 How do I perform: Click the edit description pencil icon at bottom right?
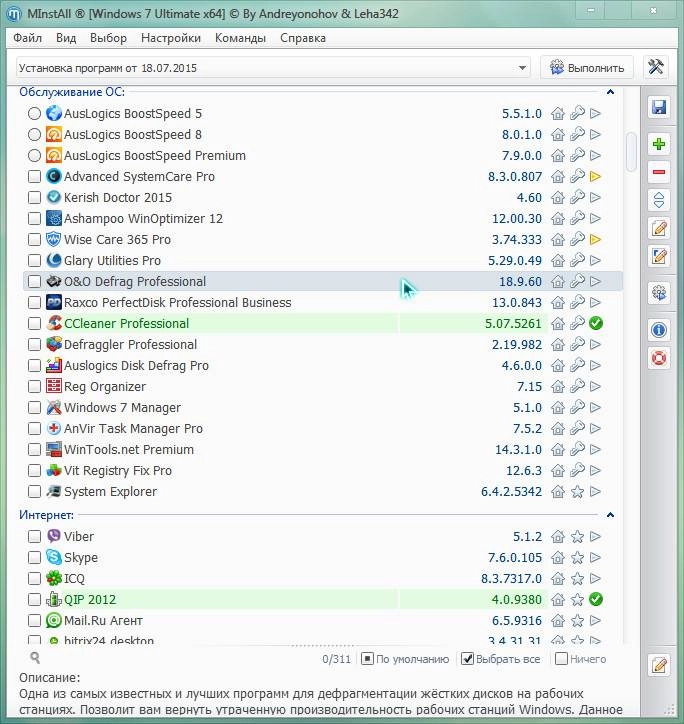tap(659, 665)
